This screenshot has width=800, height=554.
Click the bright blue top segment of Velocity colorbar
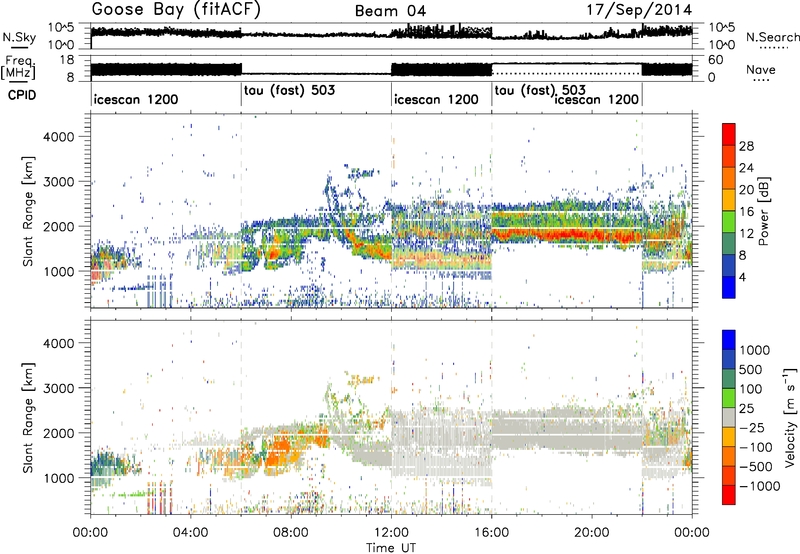pos(729,340)
